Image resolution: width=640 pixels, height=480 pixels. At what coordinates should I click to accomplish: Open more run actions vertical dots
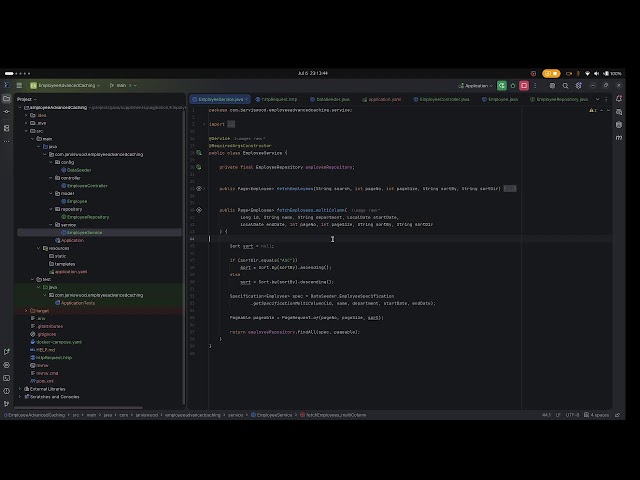point(535,85)
